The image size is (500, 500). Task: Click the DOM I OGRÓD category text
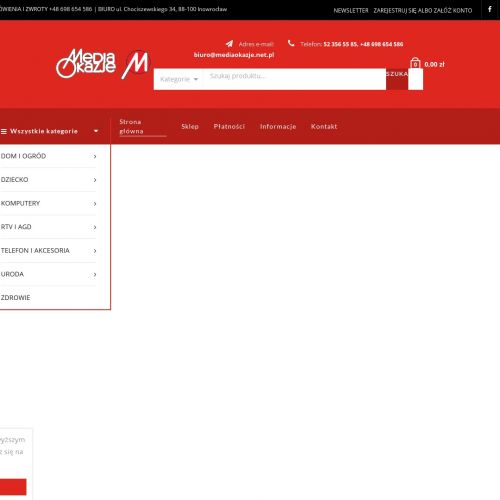coord(23,156)
